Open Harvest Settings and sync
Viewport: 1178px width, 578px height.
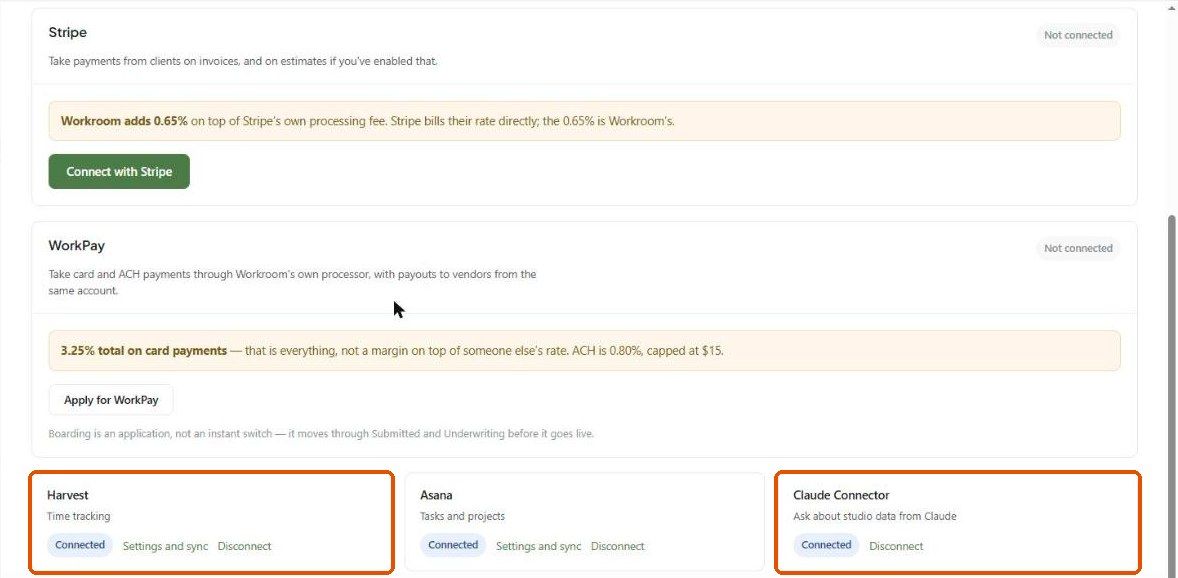click(x=165, y=546)
